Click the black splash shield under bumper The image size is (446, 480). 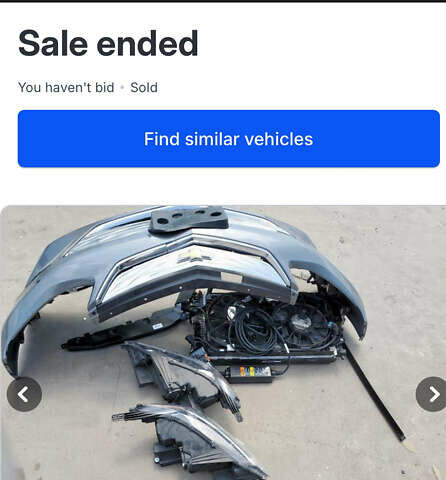123,328
